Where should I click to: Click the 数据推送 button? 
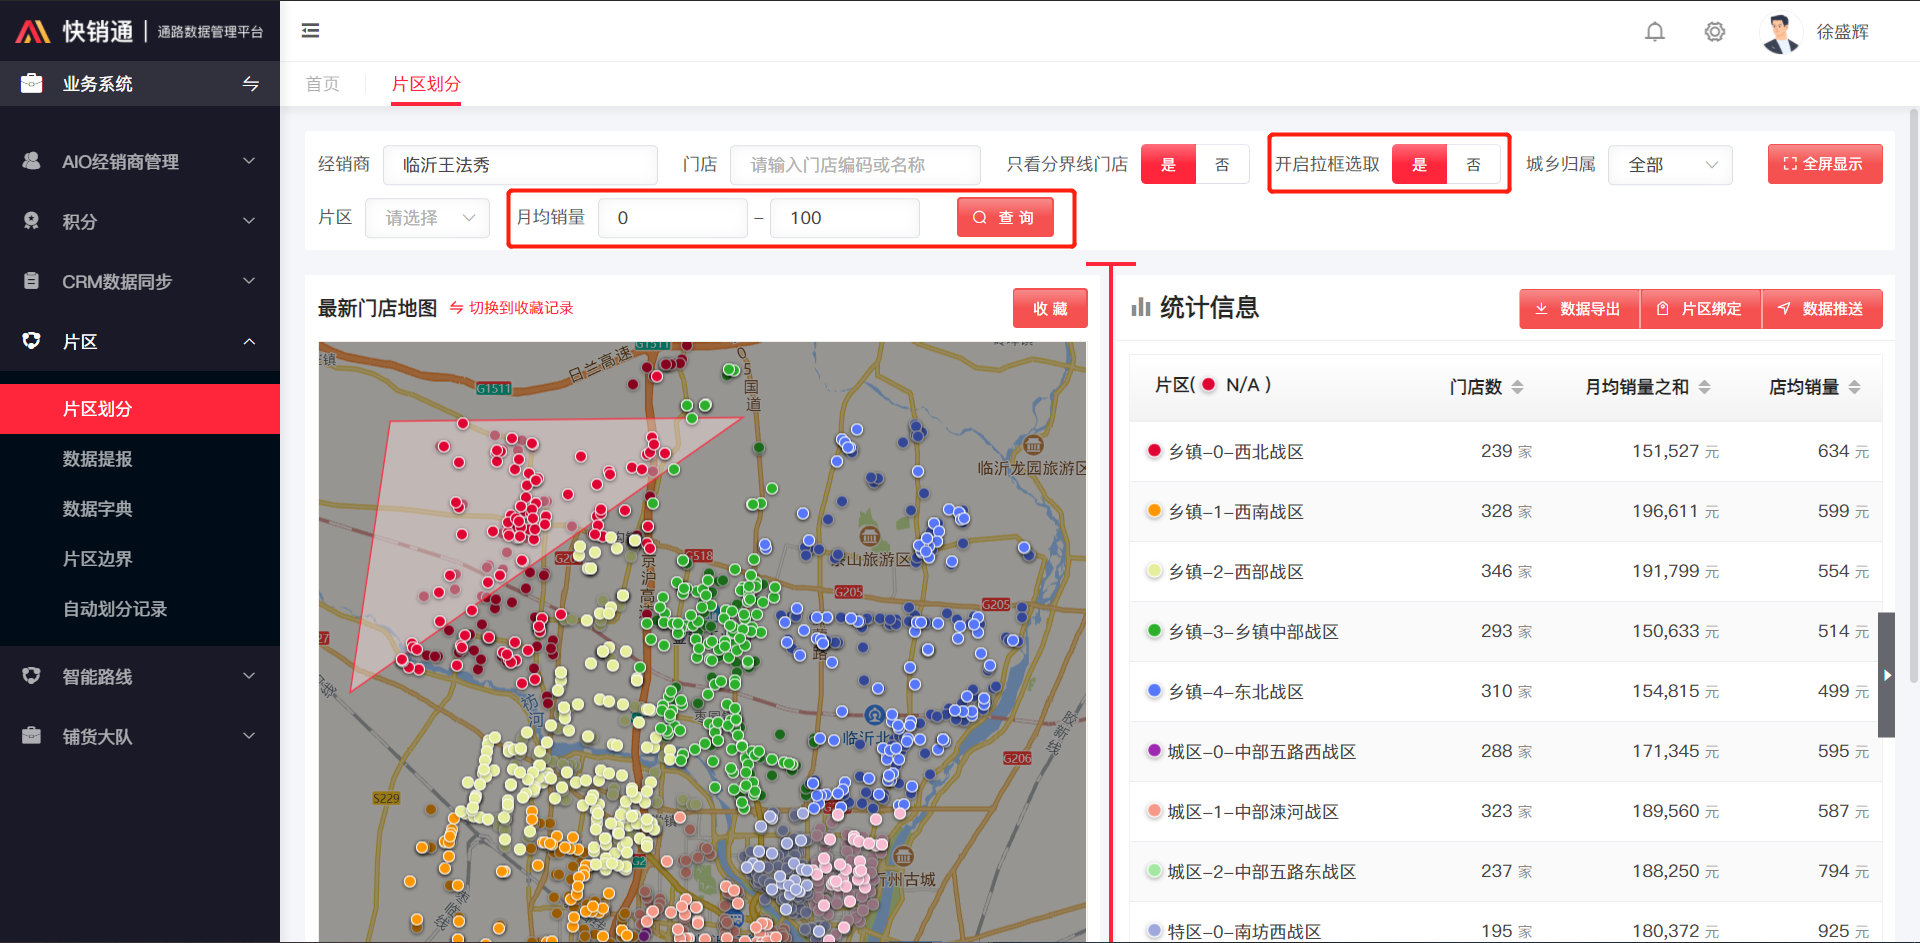[x=1822, y=309]
